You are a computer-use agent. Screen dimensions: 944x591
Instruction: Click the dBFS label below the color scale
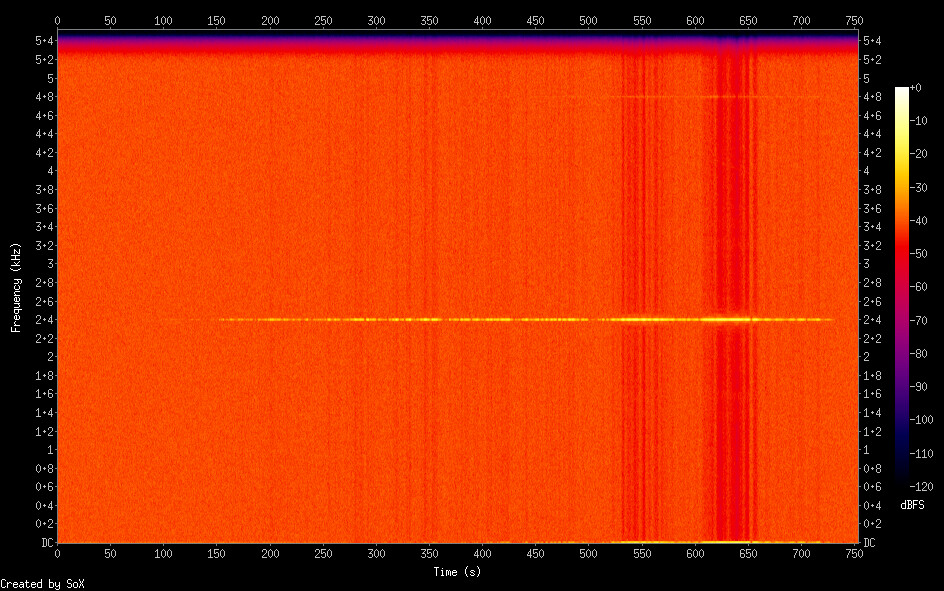tap(911, 502)
